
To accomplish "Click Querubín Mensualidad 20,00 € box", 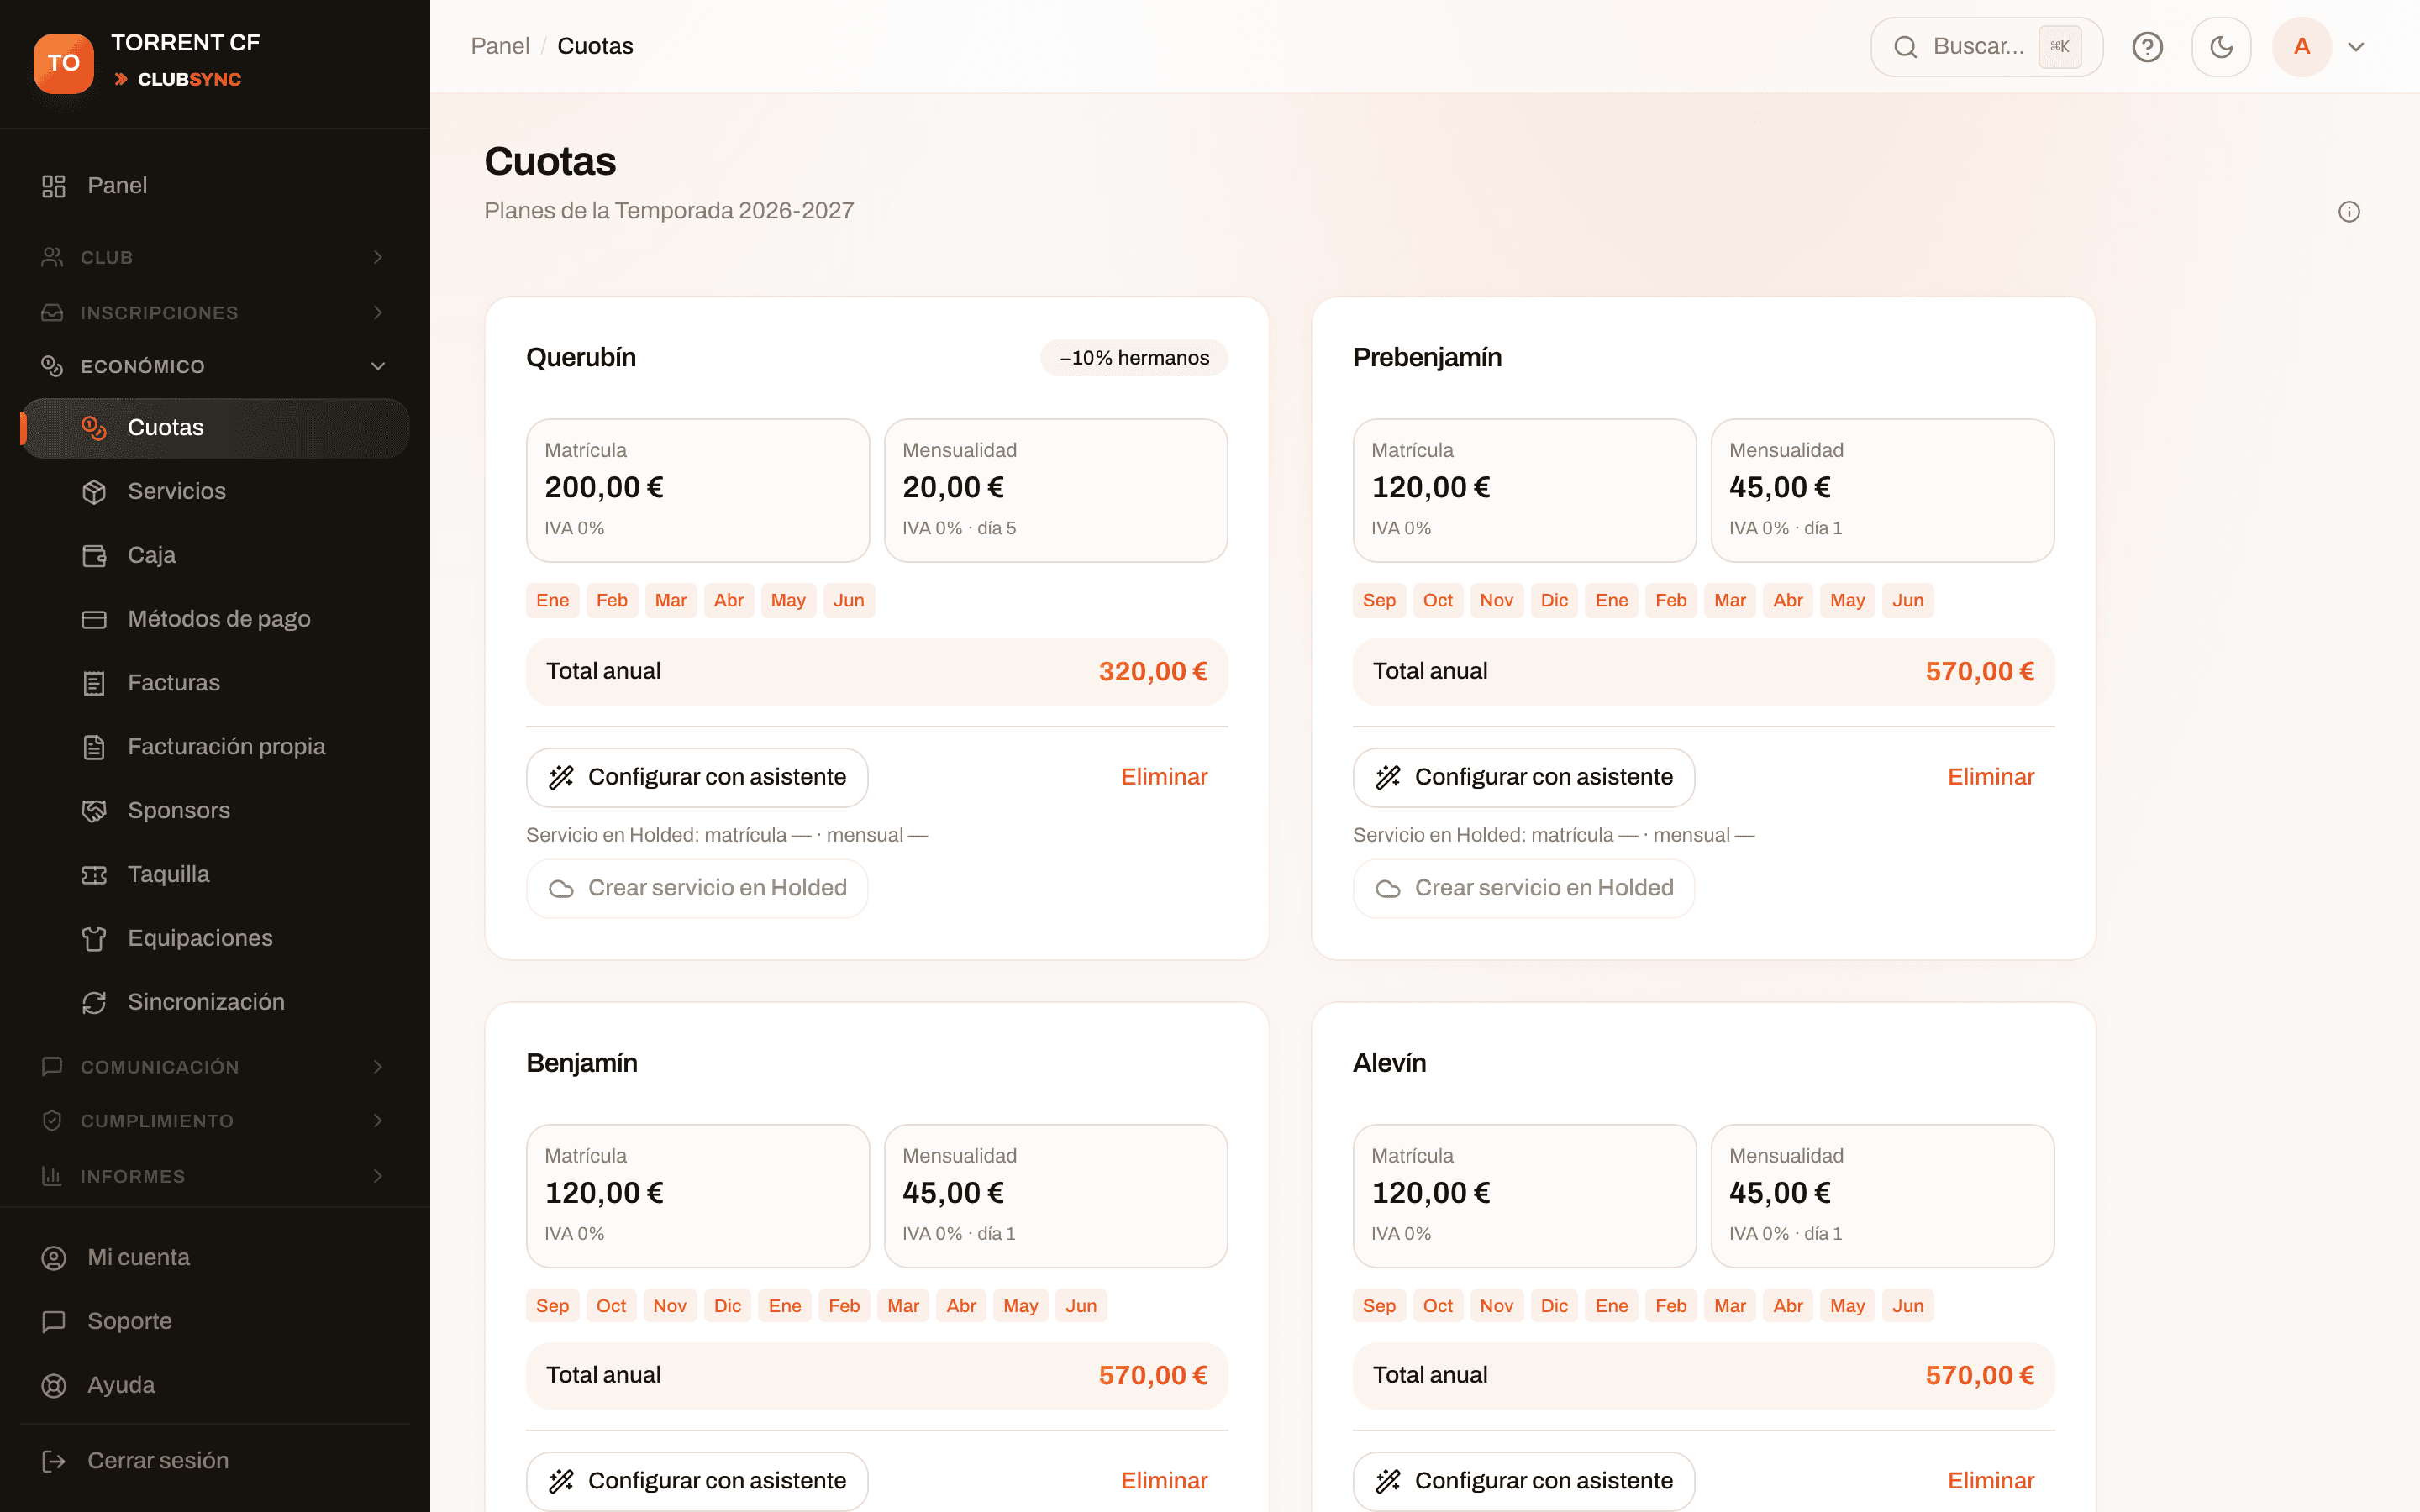I will click(x=1056, y=491).
